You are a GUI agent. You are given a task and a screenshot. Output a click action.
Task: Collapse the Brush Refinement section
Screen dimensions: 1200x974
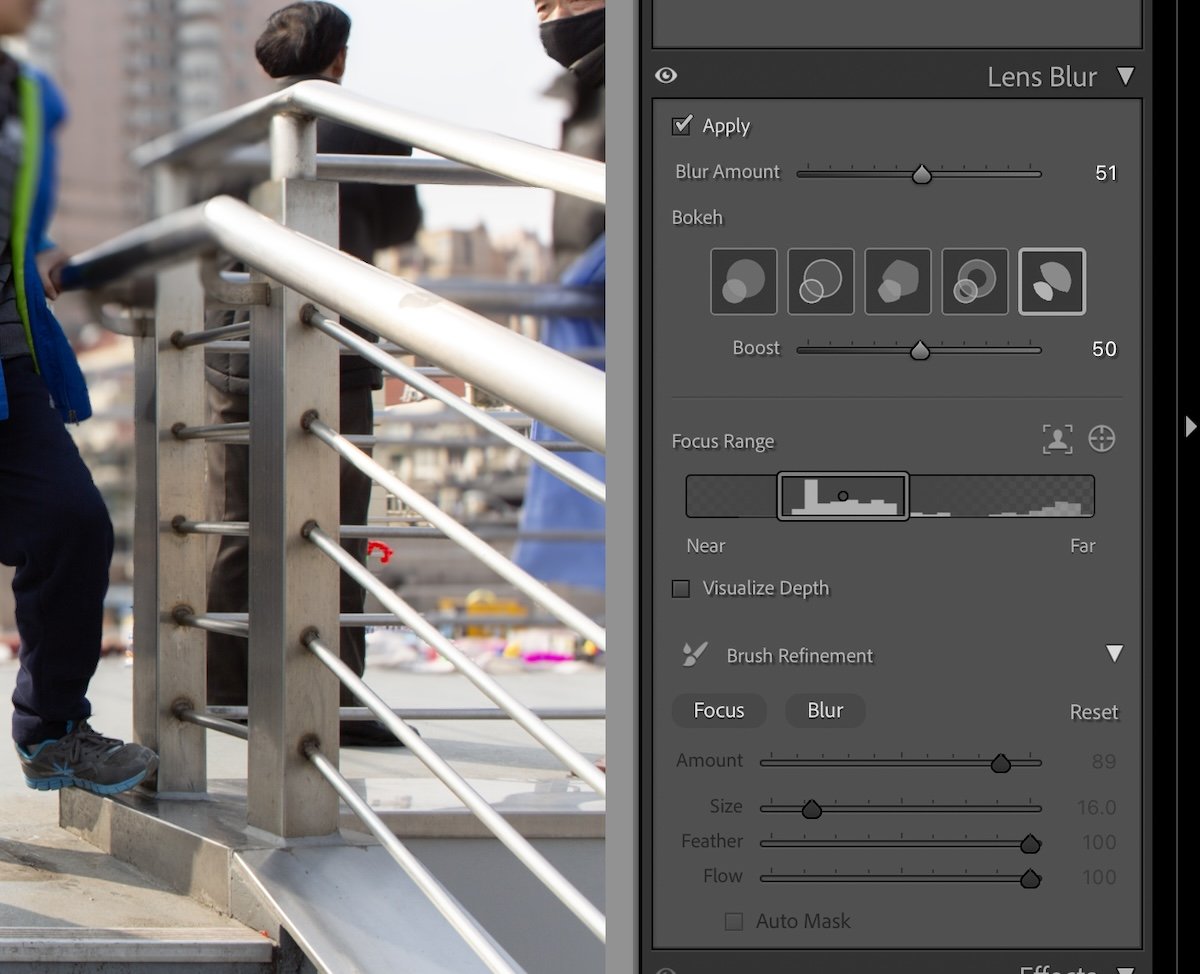1116,653
